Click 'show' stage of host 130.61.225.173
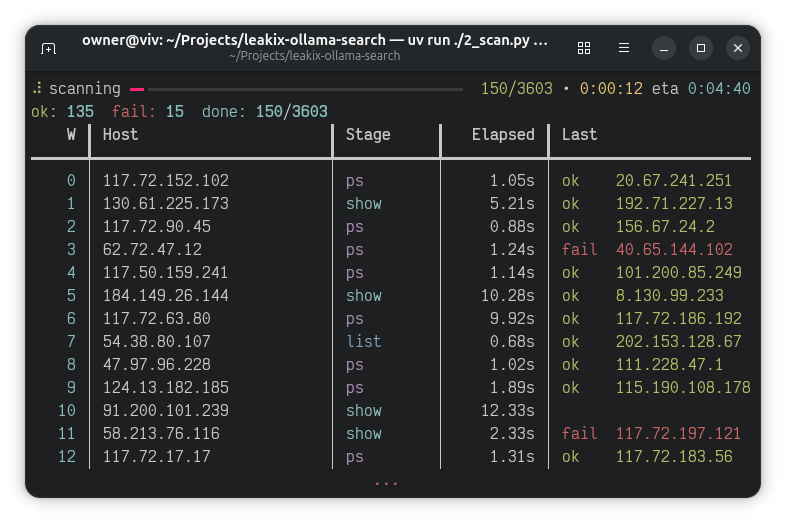This screenshot has height=523, width=786. pos(363,204)
